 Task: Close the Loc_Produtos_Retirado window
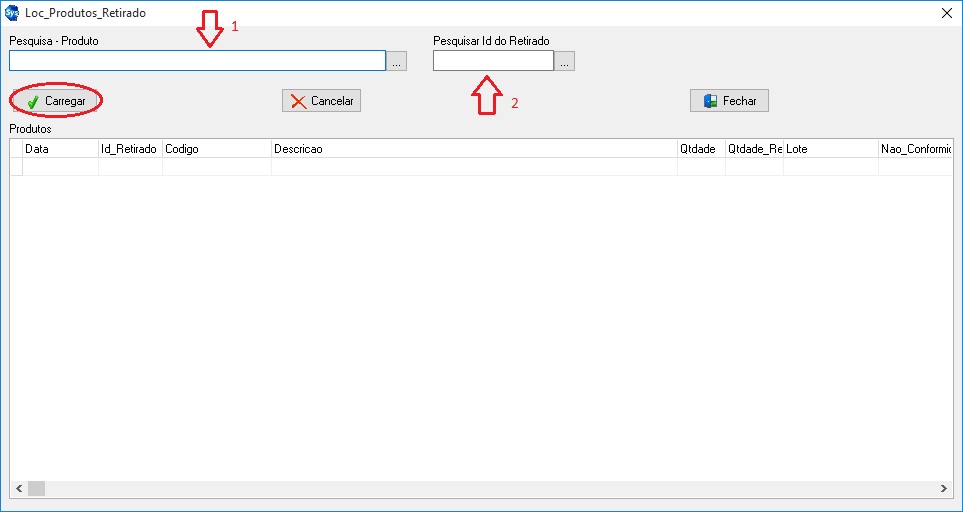tap(946, 13)
